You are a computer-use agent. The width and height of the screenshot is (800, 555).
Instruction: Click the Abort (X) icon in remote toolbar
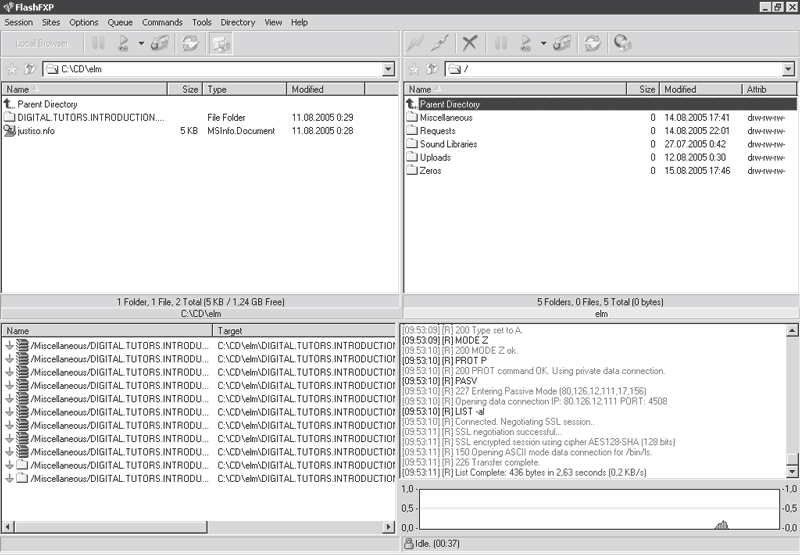(x=470, y=43)
